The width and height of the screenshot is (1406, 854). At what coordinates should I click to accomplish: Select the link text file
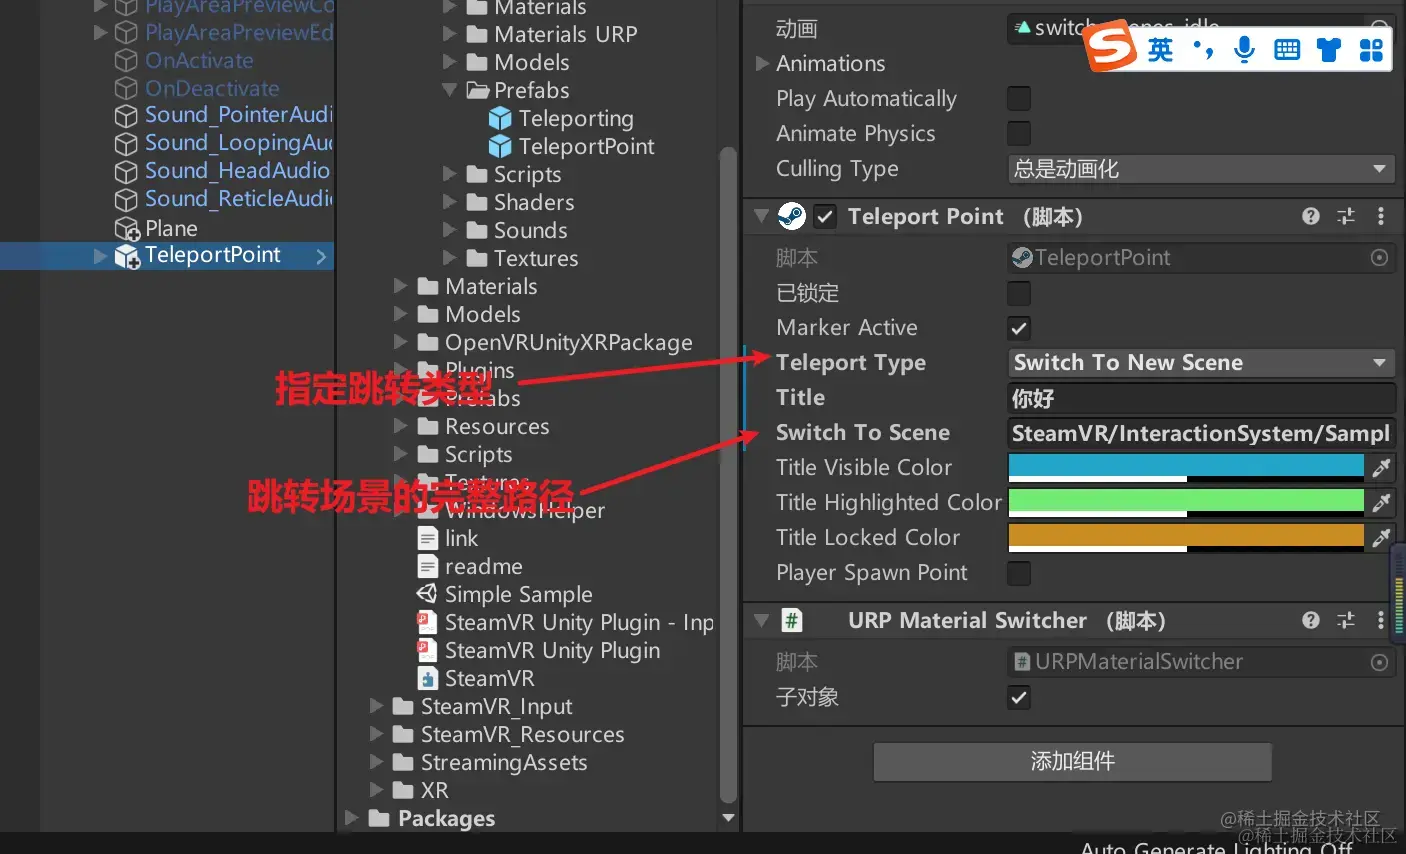click(x=448, y=538)
